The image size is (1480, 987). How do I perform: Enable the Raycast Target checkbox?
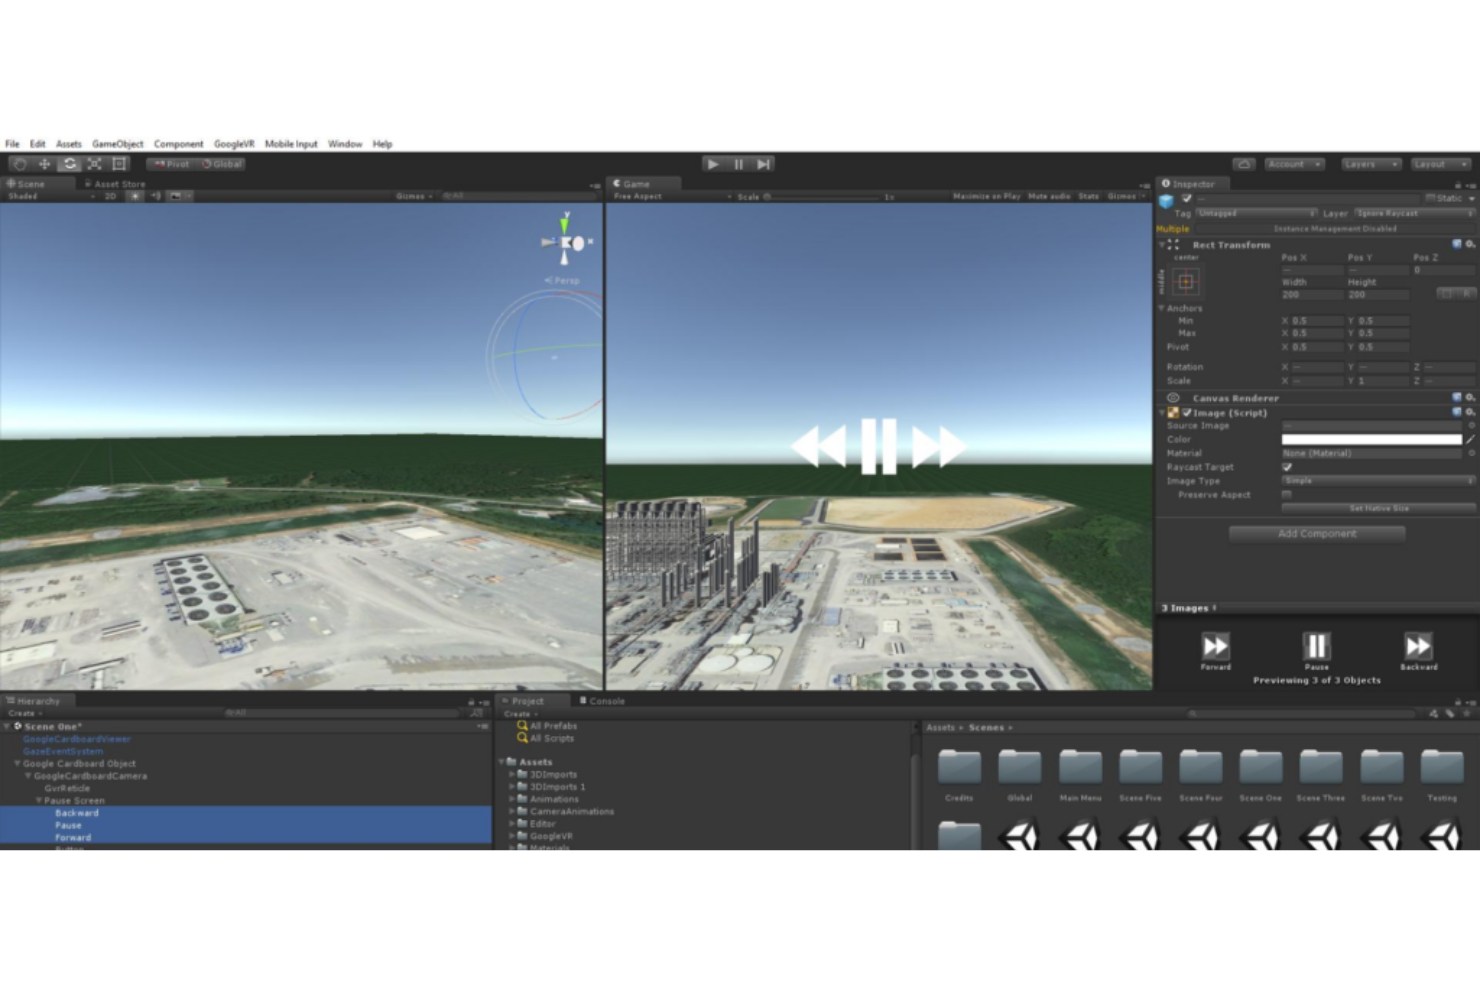(x=1287, y=467)
